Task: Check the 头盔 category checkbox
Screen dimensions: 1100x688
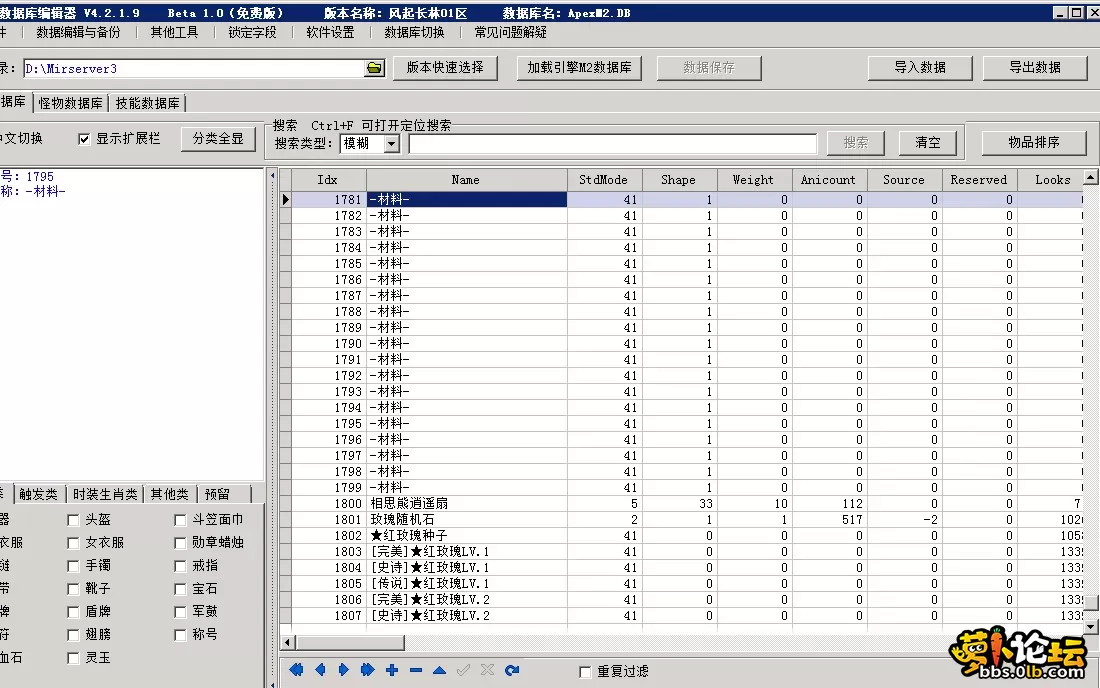Action: click(x=73, y=519)
